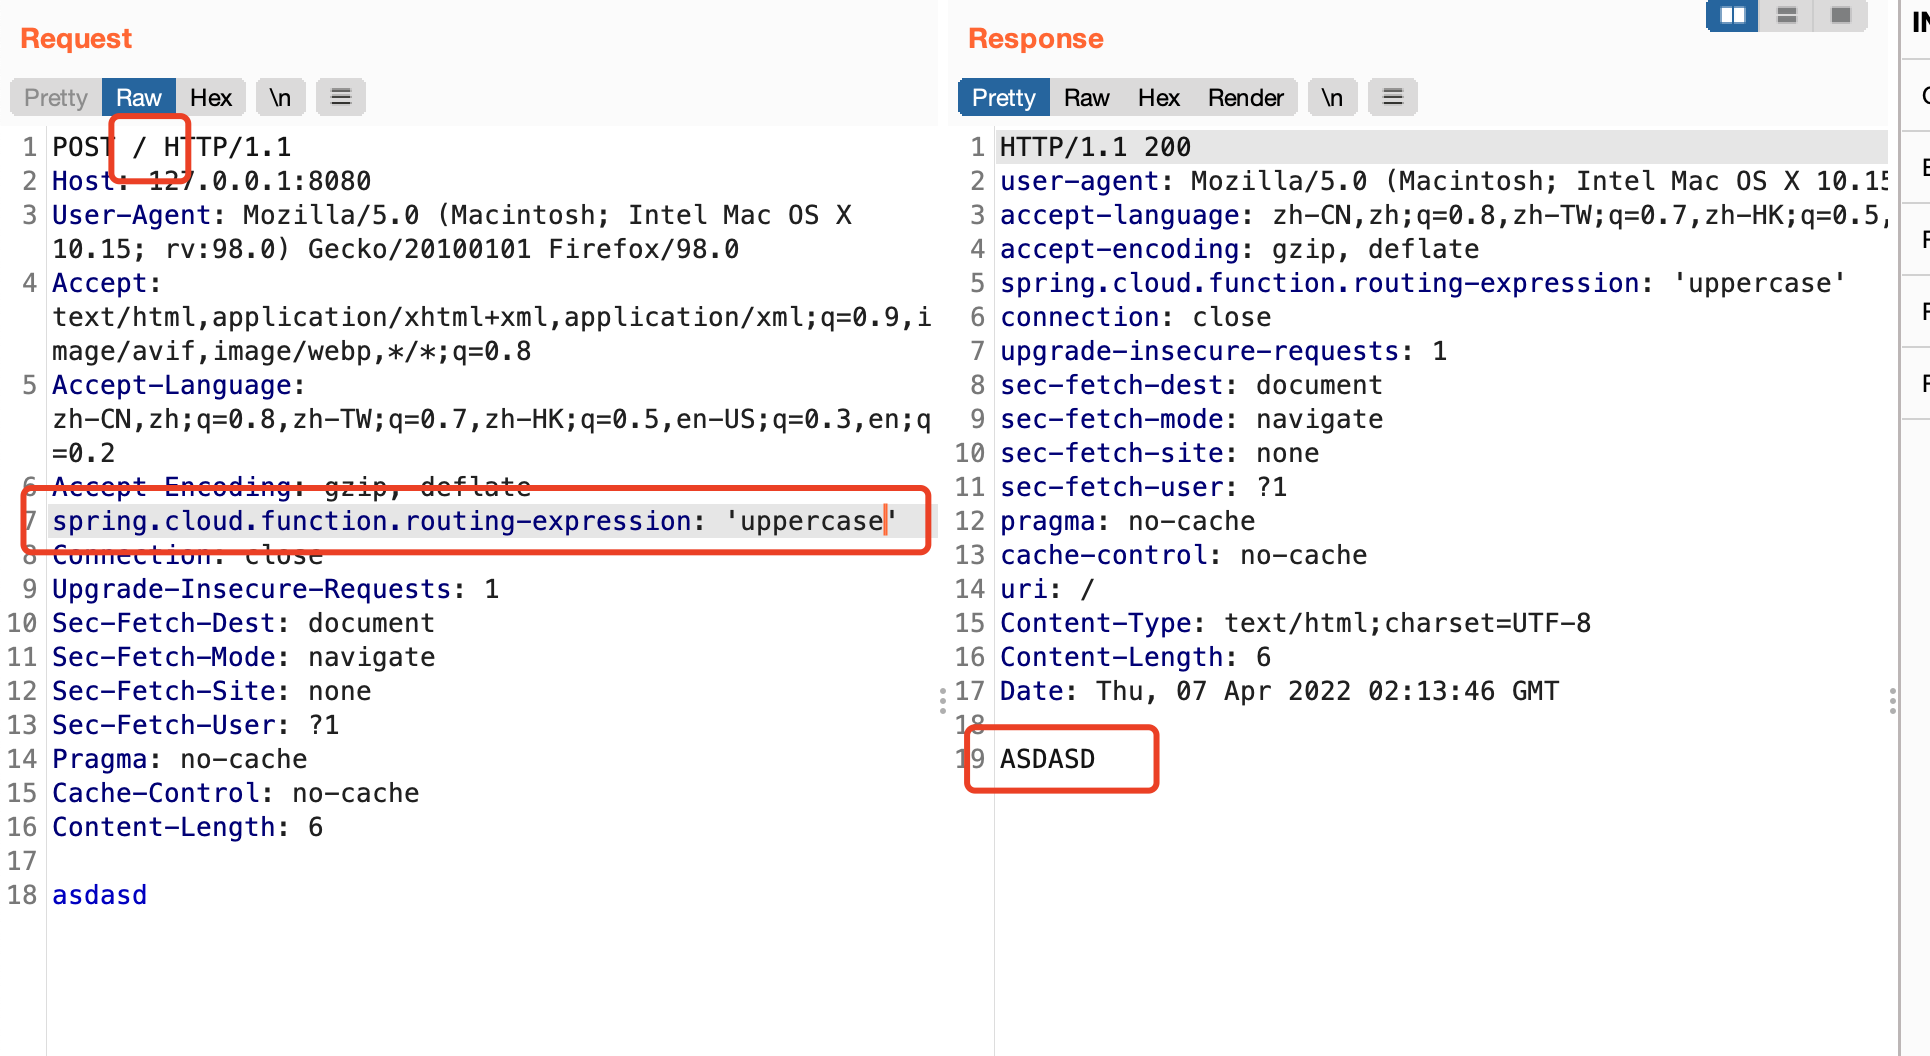Click the user-agent header in response
This screenshot has width=1930, height=1056.
1443,181
